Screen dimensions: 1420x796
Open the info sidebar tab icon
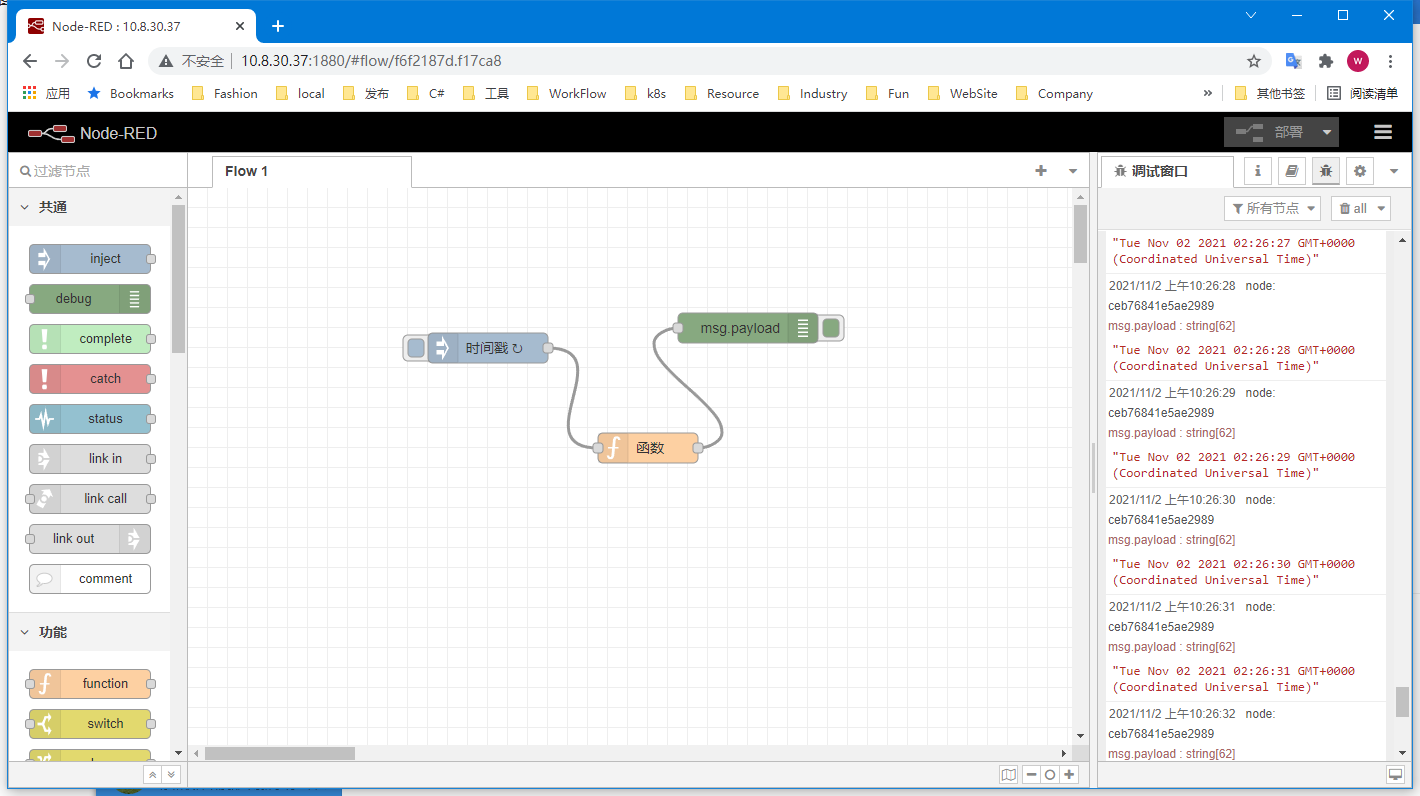[x=1257, y=171]
